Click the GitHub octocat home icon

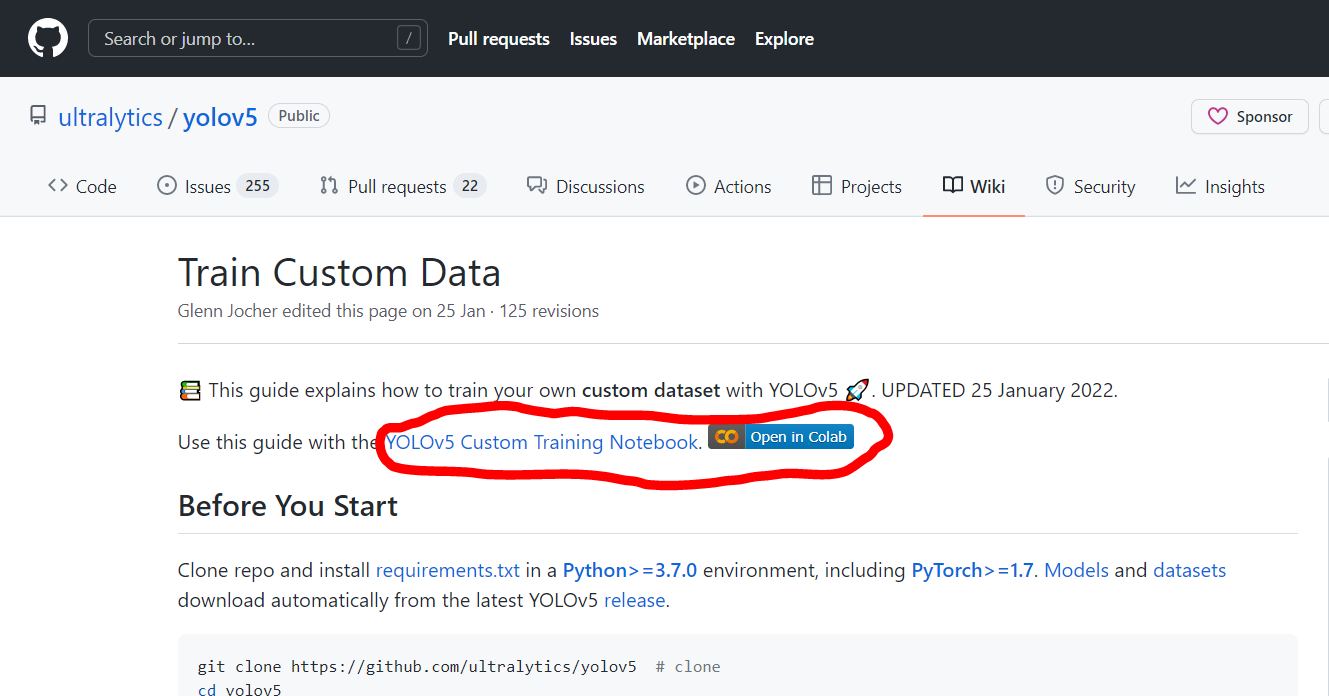[47, 38]
